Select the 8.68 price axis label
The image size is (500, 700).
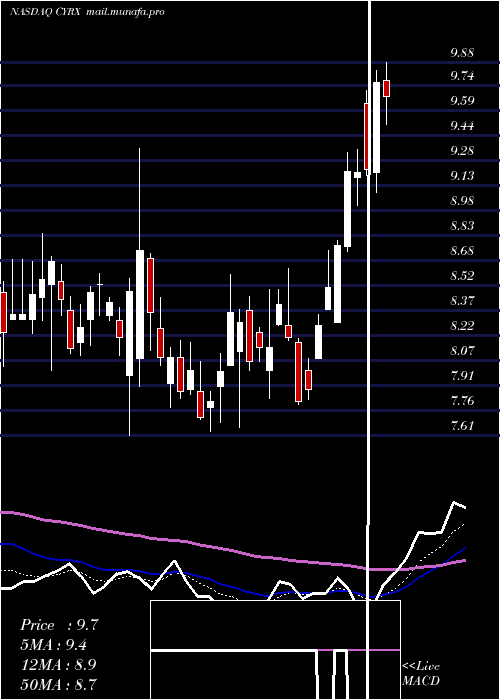462,251
